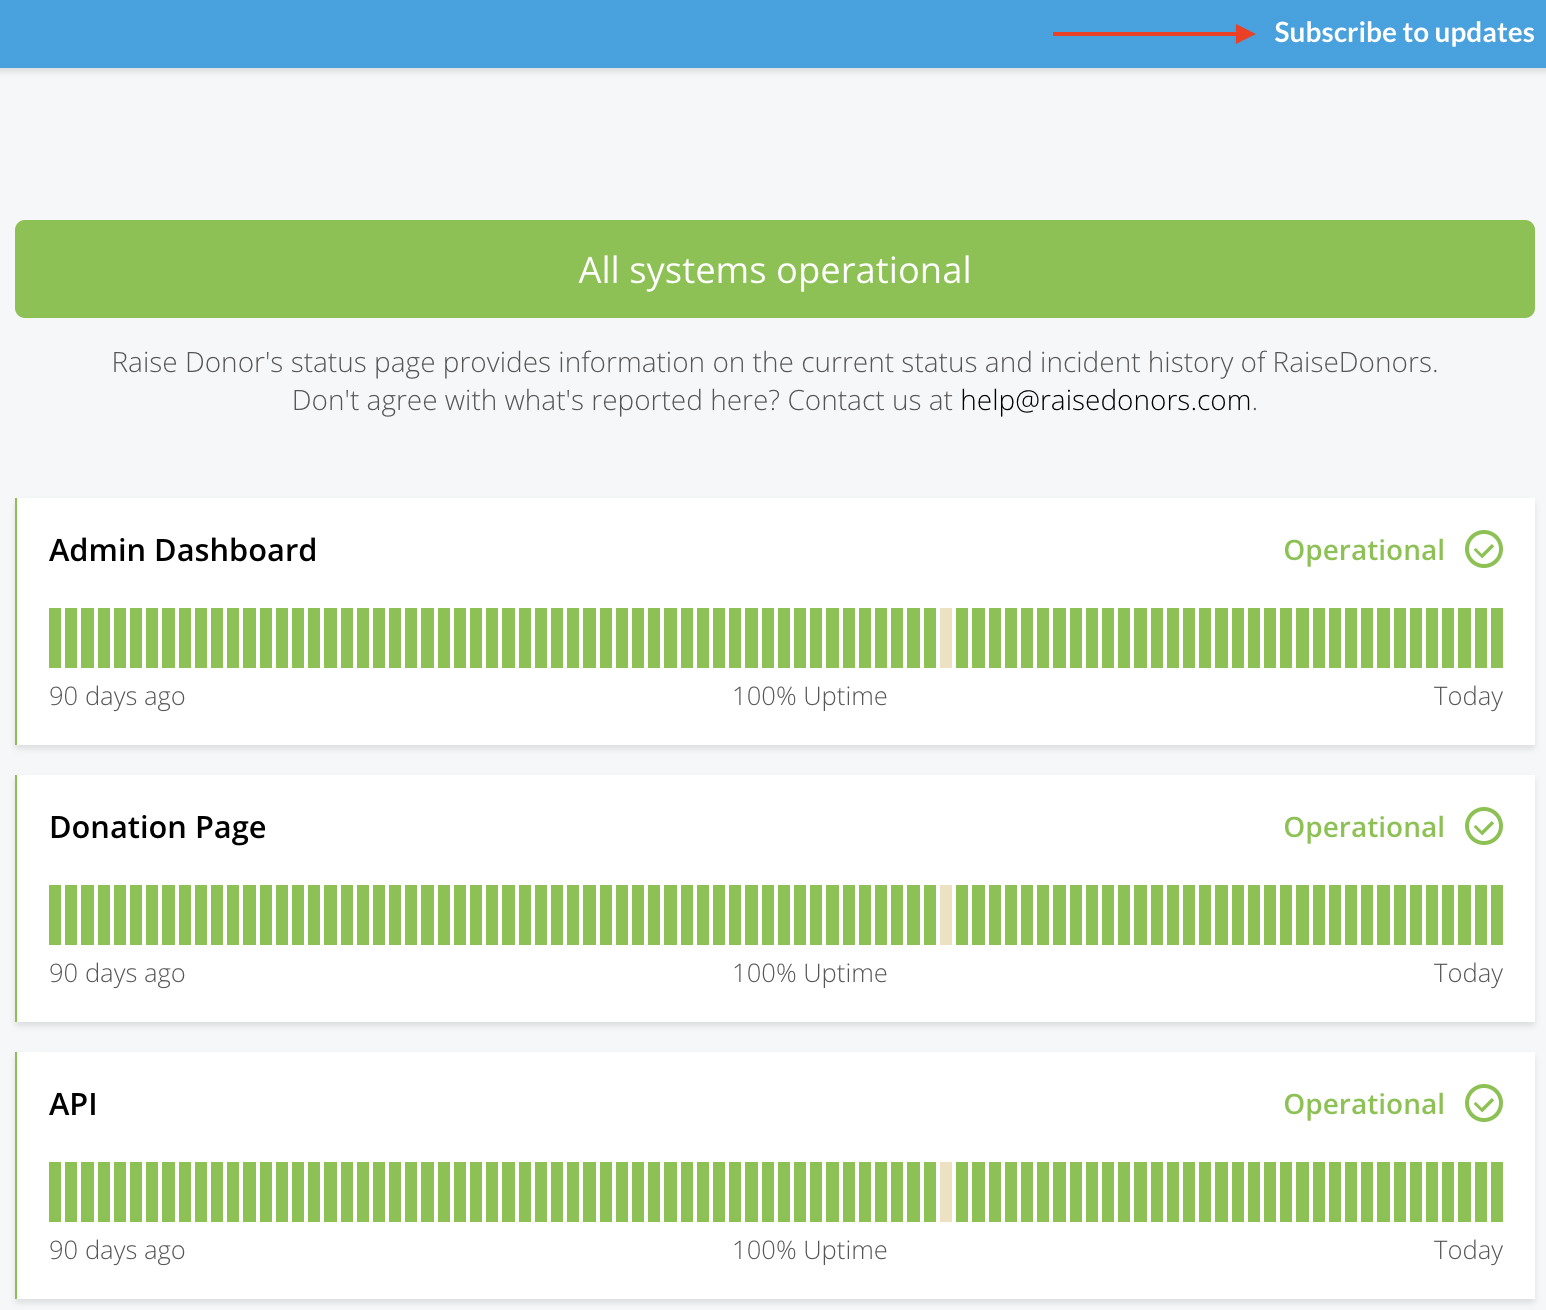This screenshot has height=1310, width=1546.
Task: Click the last (today) bar of Admin Dashboard uptime
Action: click(1497, 638)
